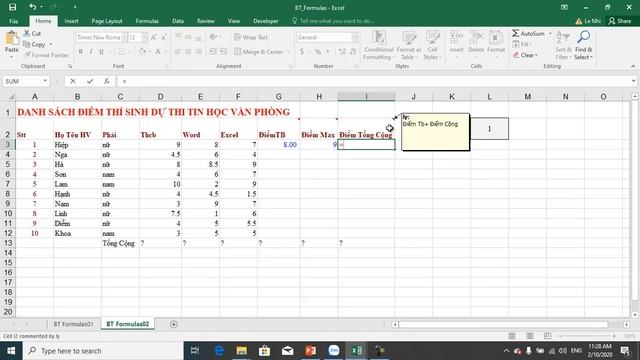Image resolution: width=640 pixels, height=360 pixels.
Task: Open the Times New Roman font dropdown
Action: (x=124, y=37)
